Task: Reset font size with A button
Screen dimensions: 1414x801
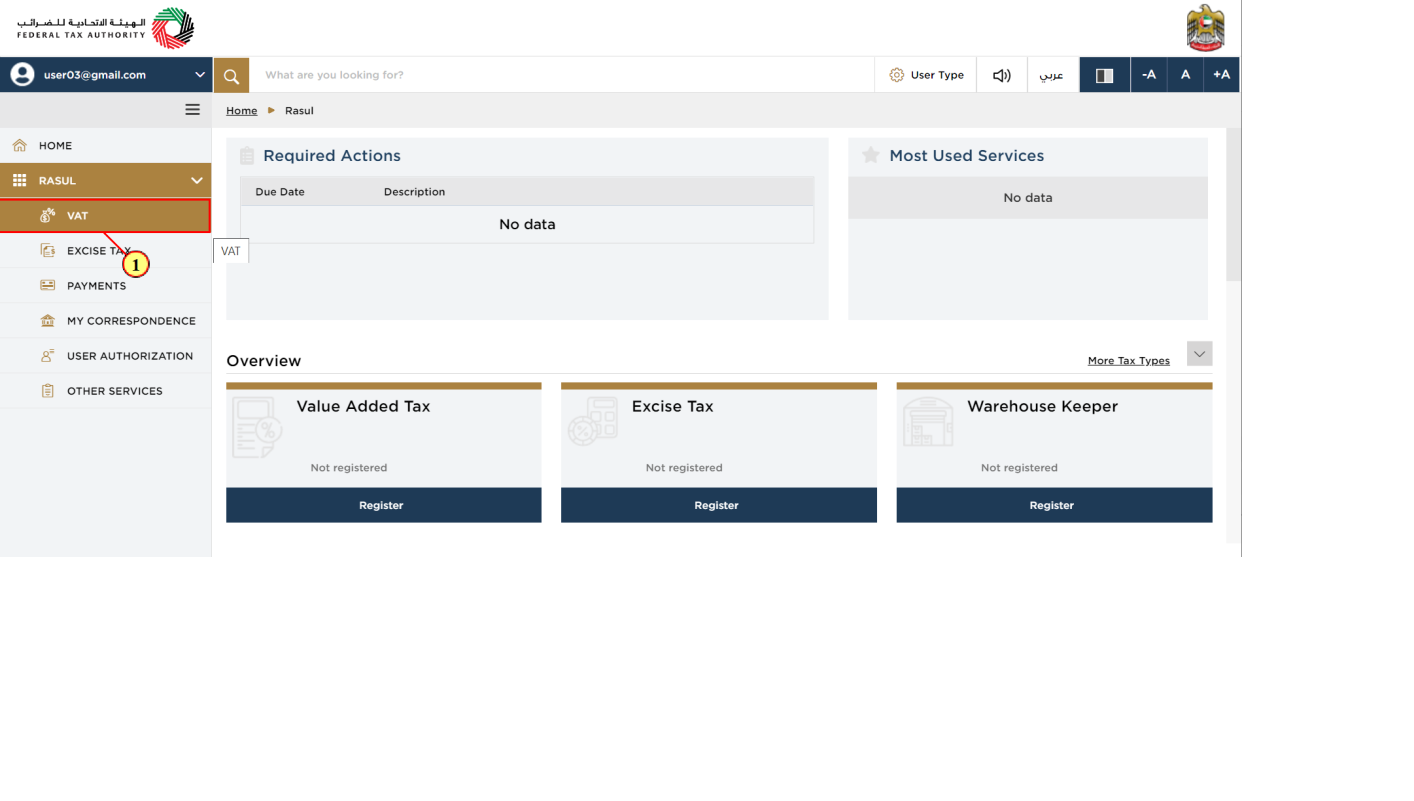Action: pos(1185,75)
